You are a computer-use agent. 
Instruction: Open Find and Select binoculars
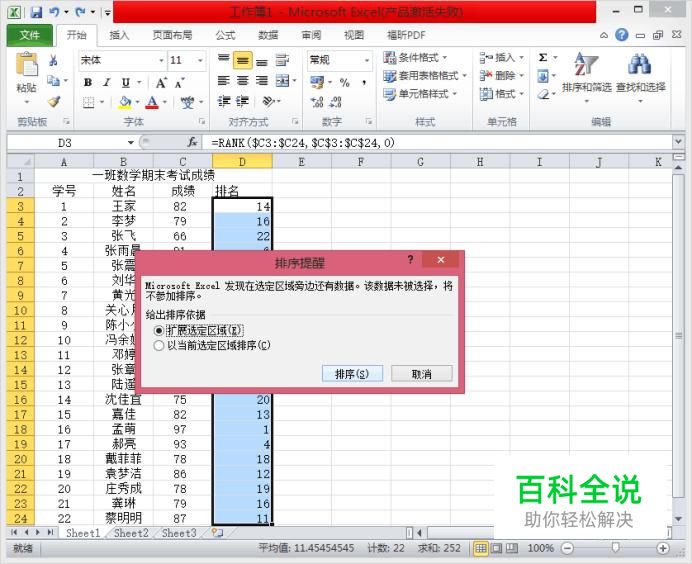(640, 78)
